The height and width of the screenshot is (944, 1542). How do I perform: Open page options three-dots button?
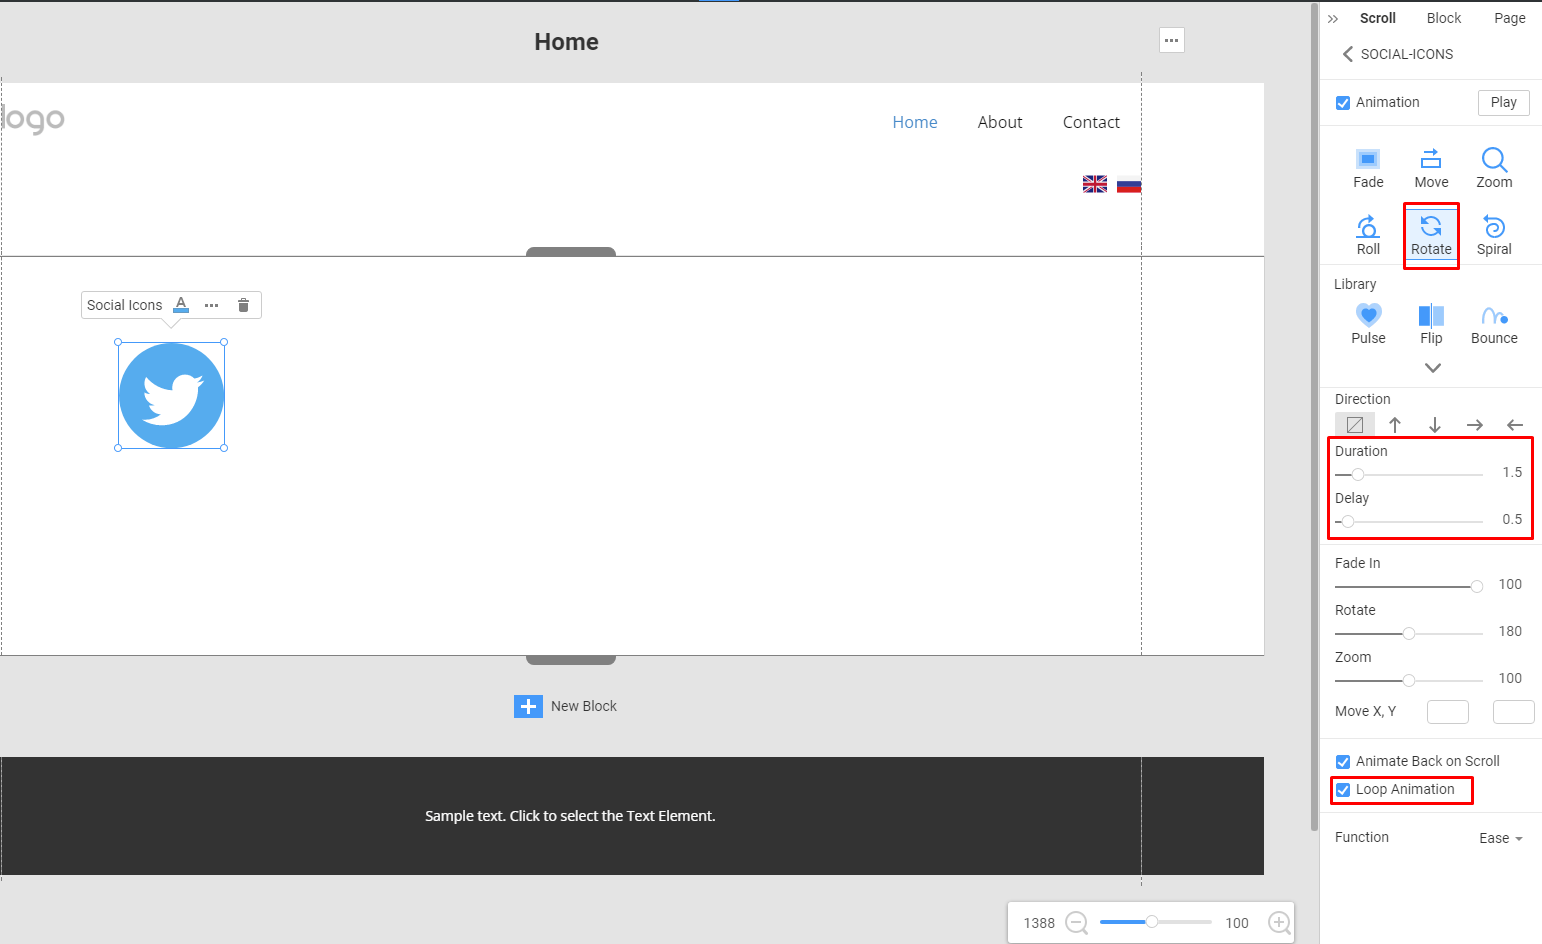coord(1172,40)
